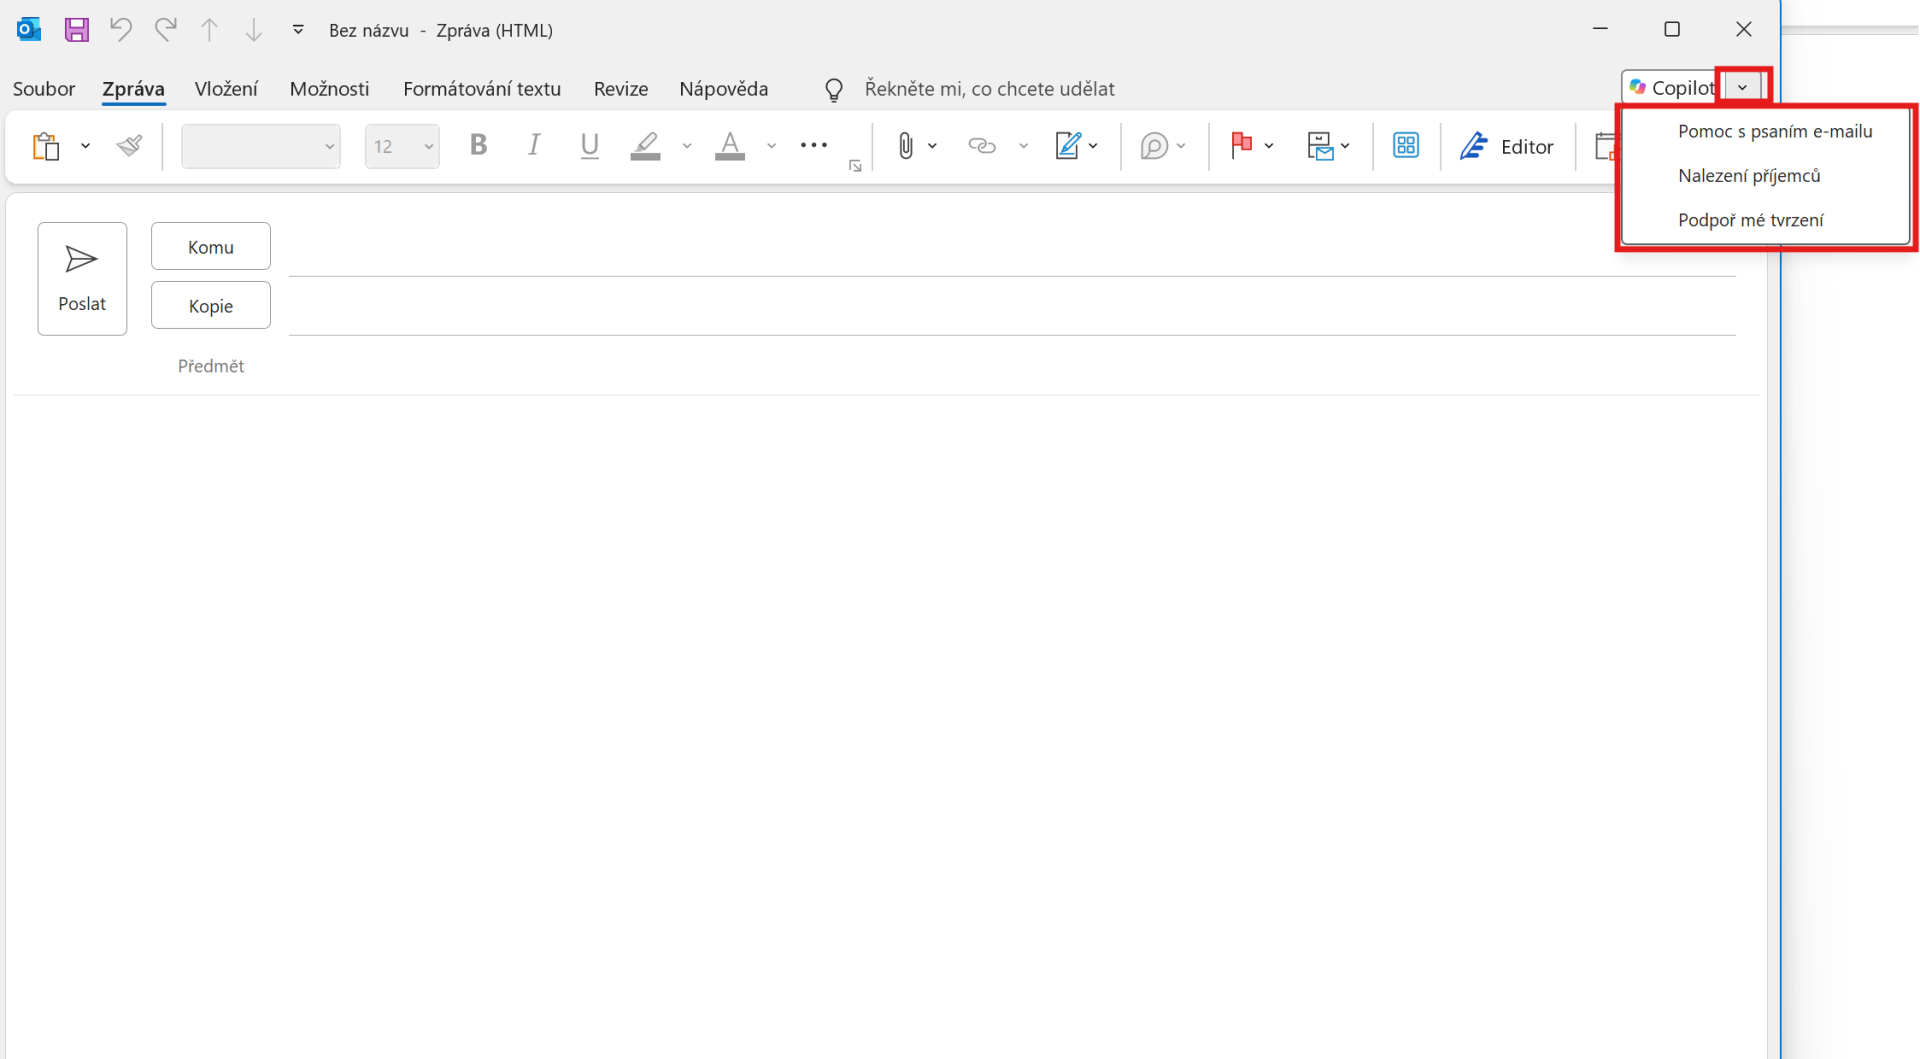Open the font name combo box
Viewport: 1920px width, 1059px height.
pos(260,146)
